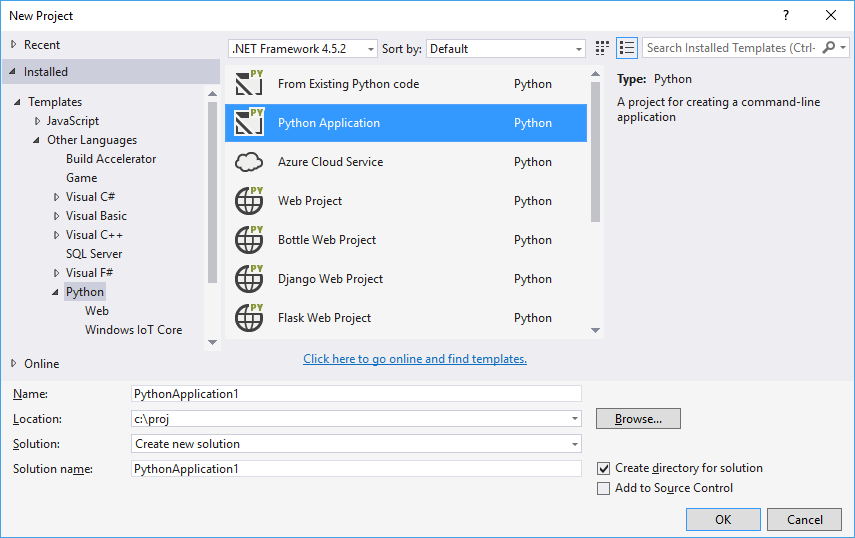Click the Azure Cloud Service cloud icon
This screenshot has height=538, width=855.
[x=248, y=162]
